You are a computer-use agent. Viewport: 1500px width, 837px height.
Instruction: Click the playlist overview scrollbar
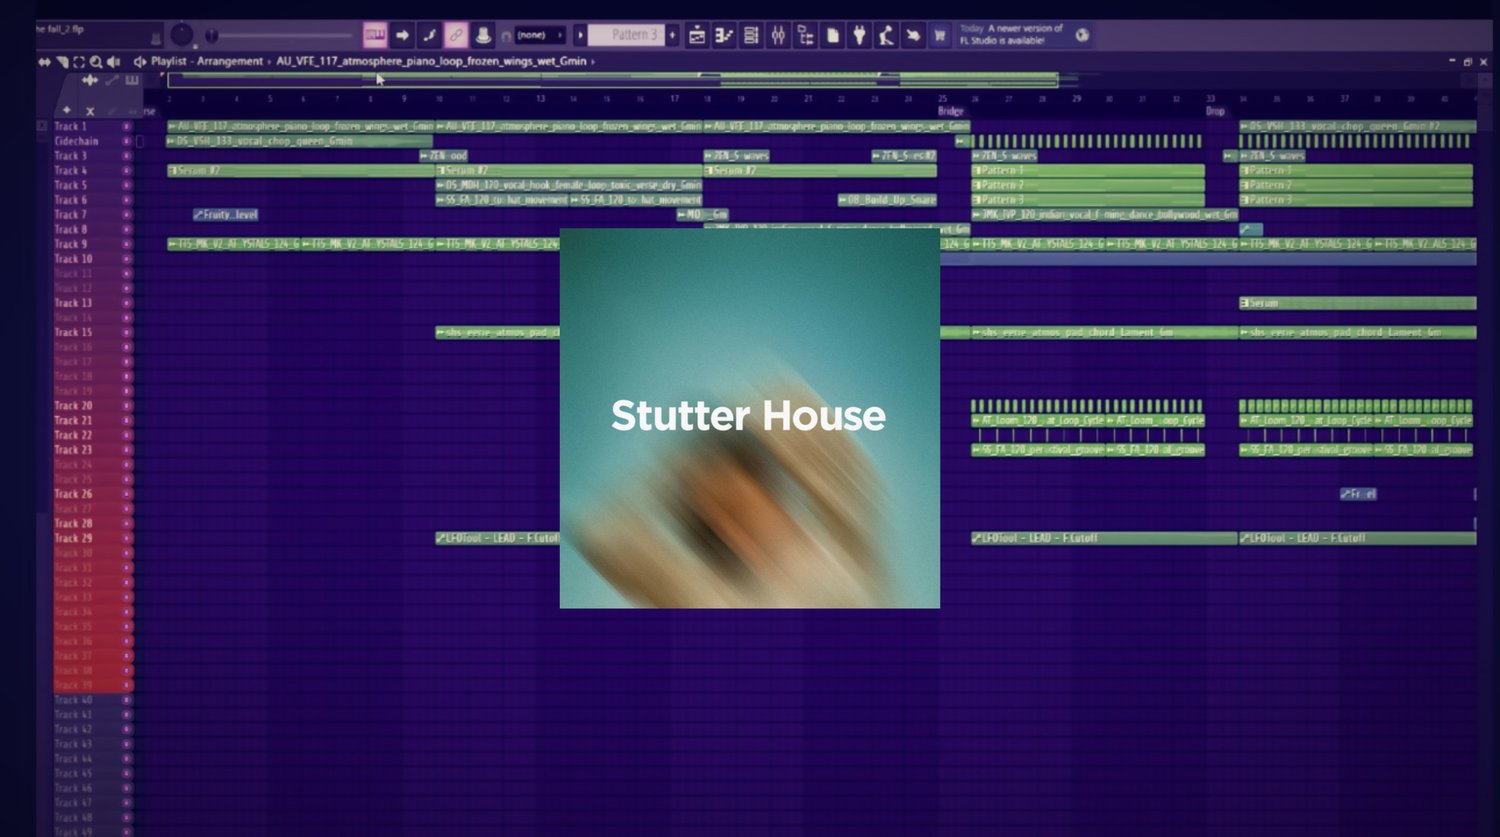coord(612,79)
